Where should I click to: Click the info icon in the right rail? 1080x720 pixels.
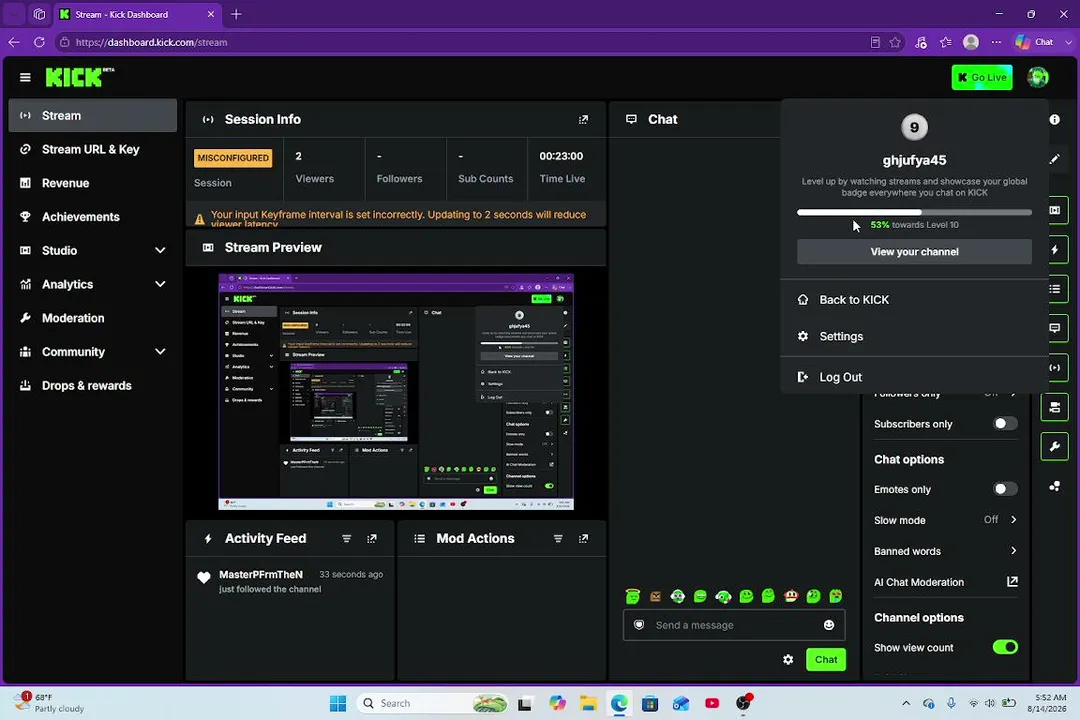click(x=1055, y=119)
